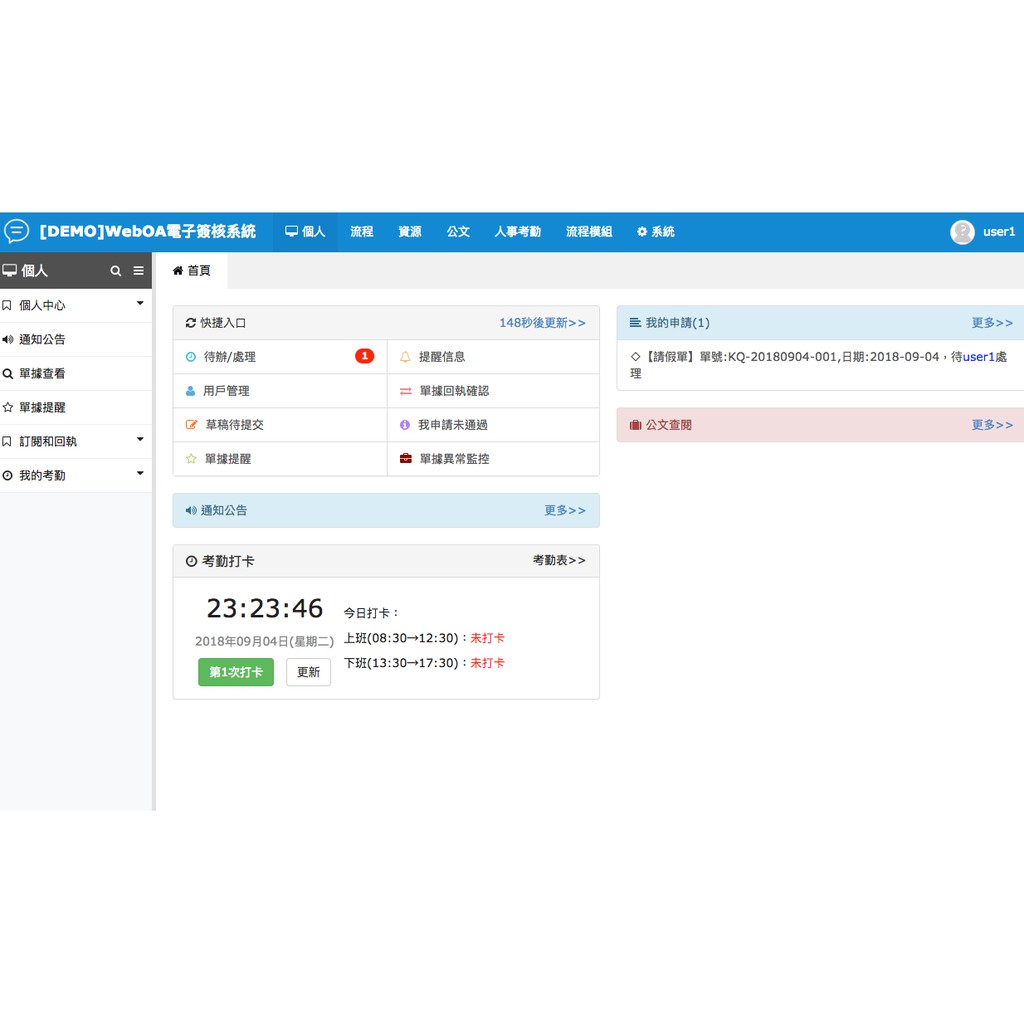The height and width of the screenshot is (1024, 1024).
Task: Click the list icon beside 我的申請(1)
Action: pyautogui.click(x=635, y=323)
